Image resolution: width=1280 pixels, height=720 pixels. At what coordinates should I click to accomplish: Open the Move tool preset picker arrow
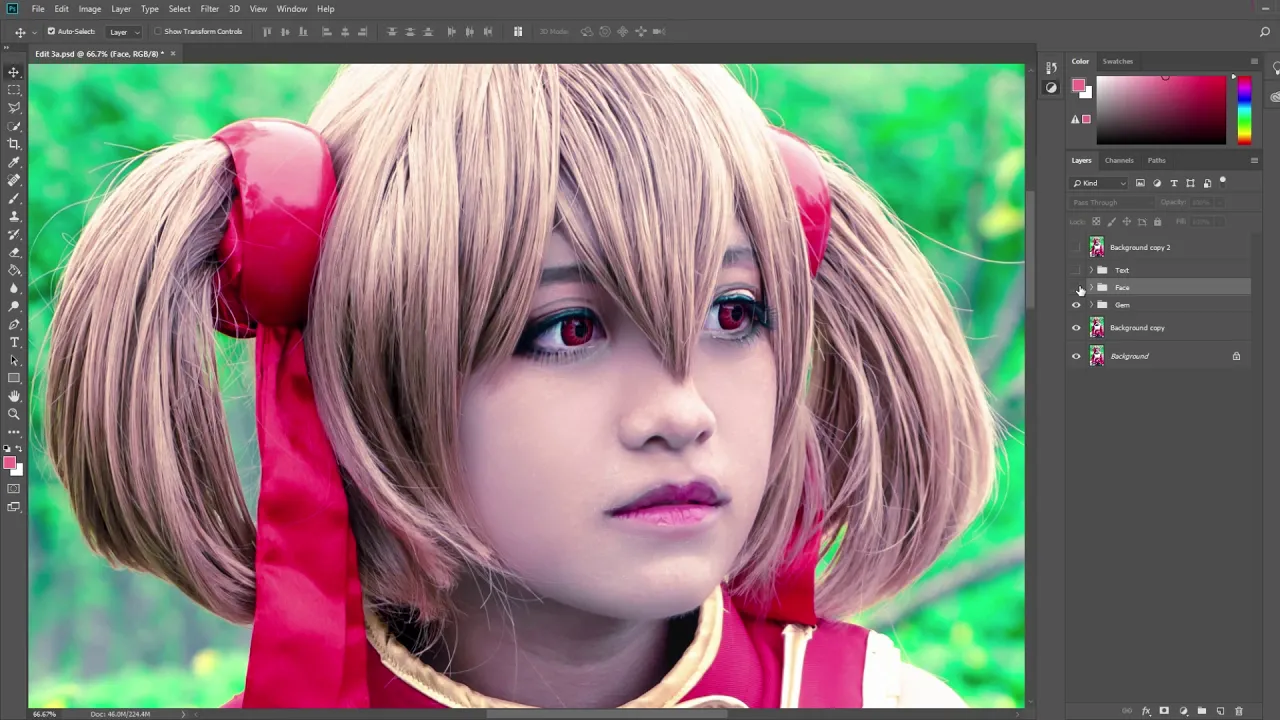34,32
